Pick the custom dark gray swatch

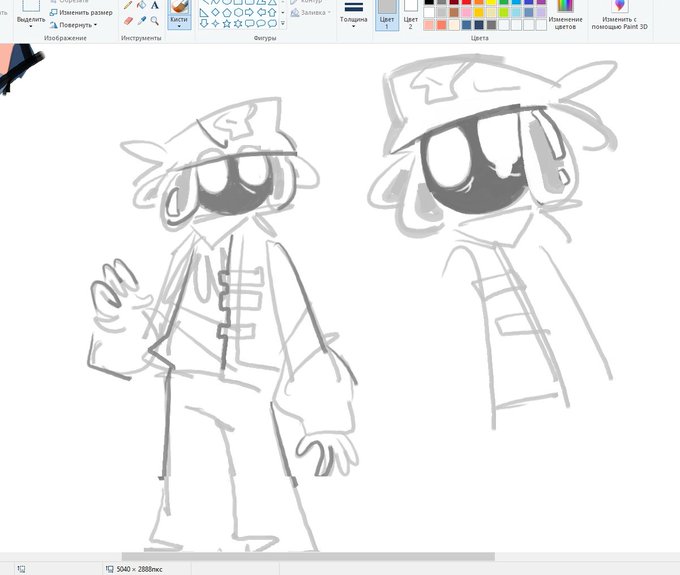pos(491,25)
